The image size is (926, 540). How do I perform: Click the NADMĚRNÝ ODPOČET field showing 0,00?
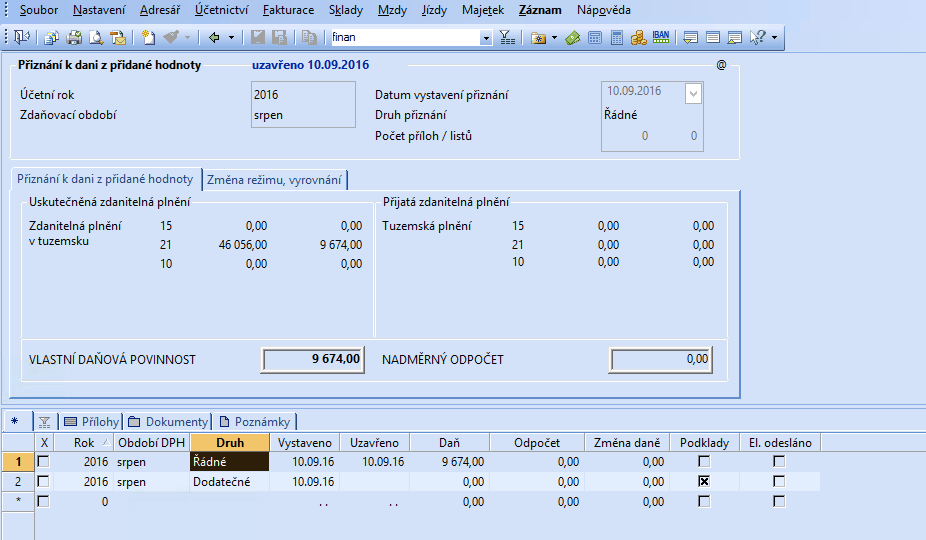tap(661, 359)
